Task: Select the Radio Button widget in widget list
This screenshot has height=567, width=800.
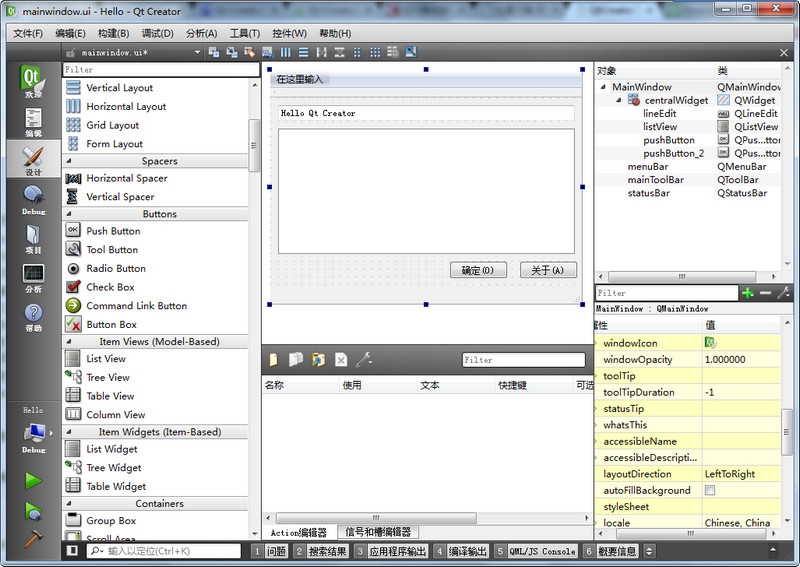Action: 115,268
